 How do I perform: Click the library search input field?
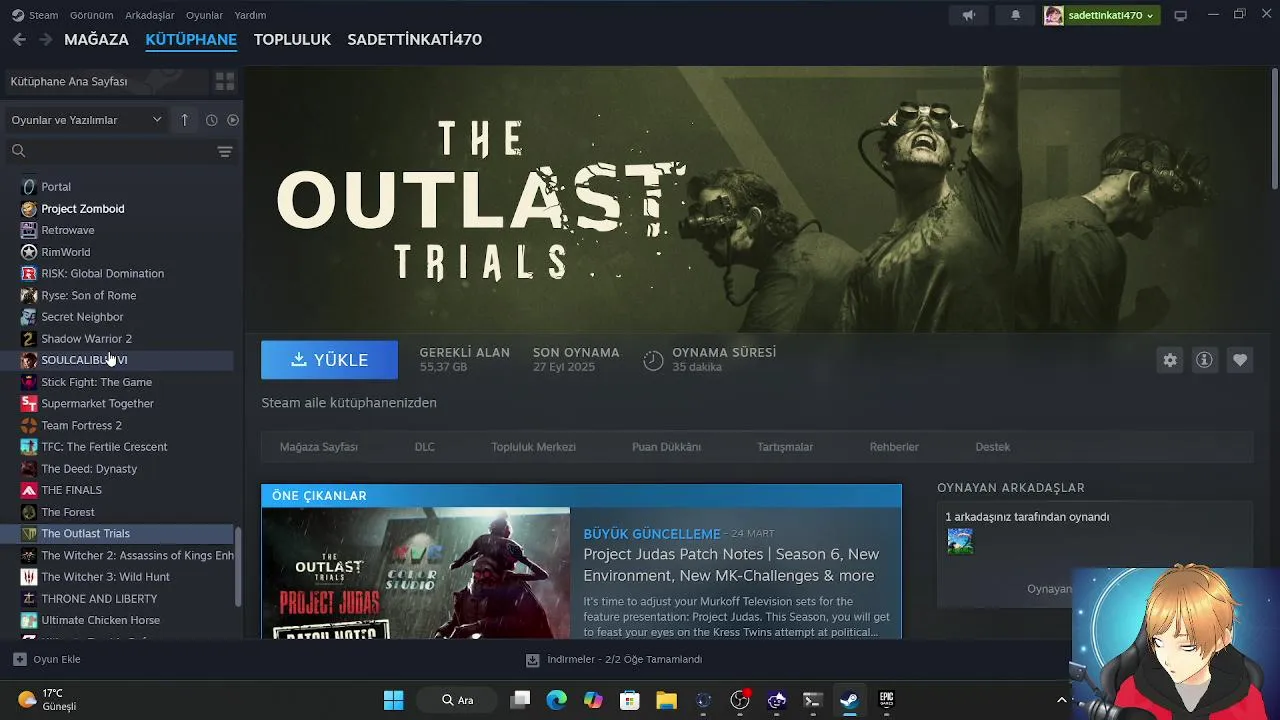(120, 151)
